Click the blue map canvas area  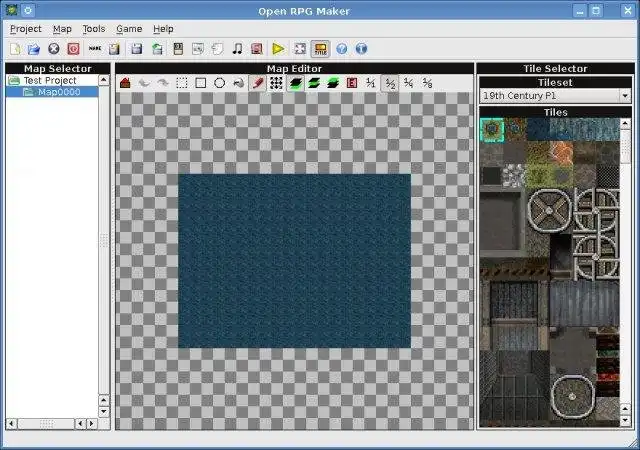pyautogui.click(x=294, y=260)
